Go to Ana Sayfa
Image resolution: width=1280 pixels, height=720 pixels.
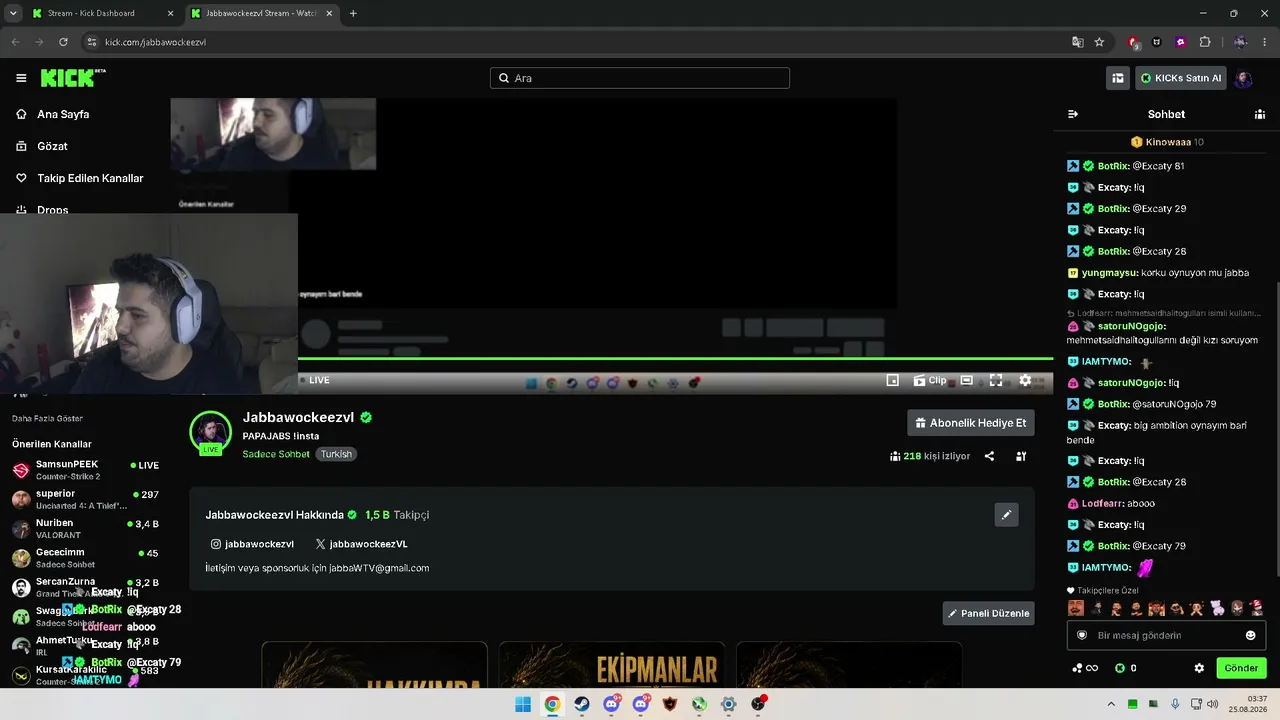53,114
